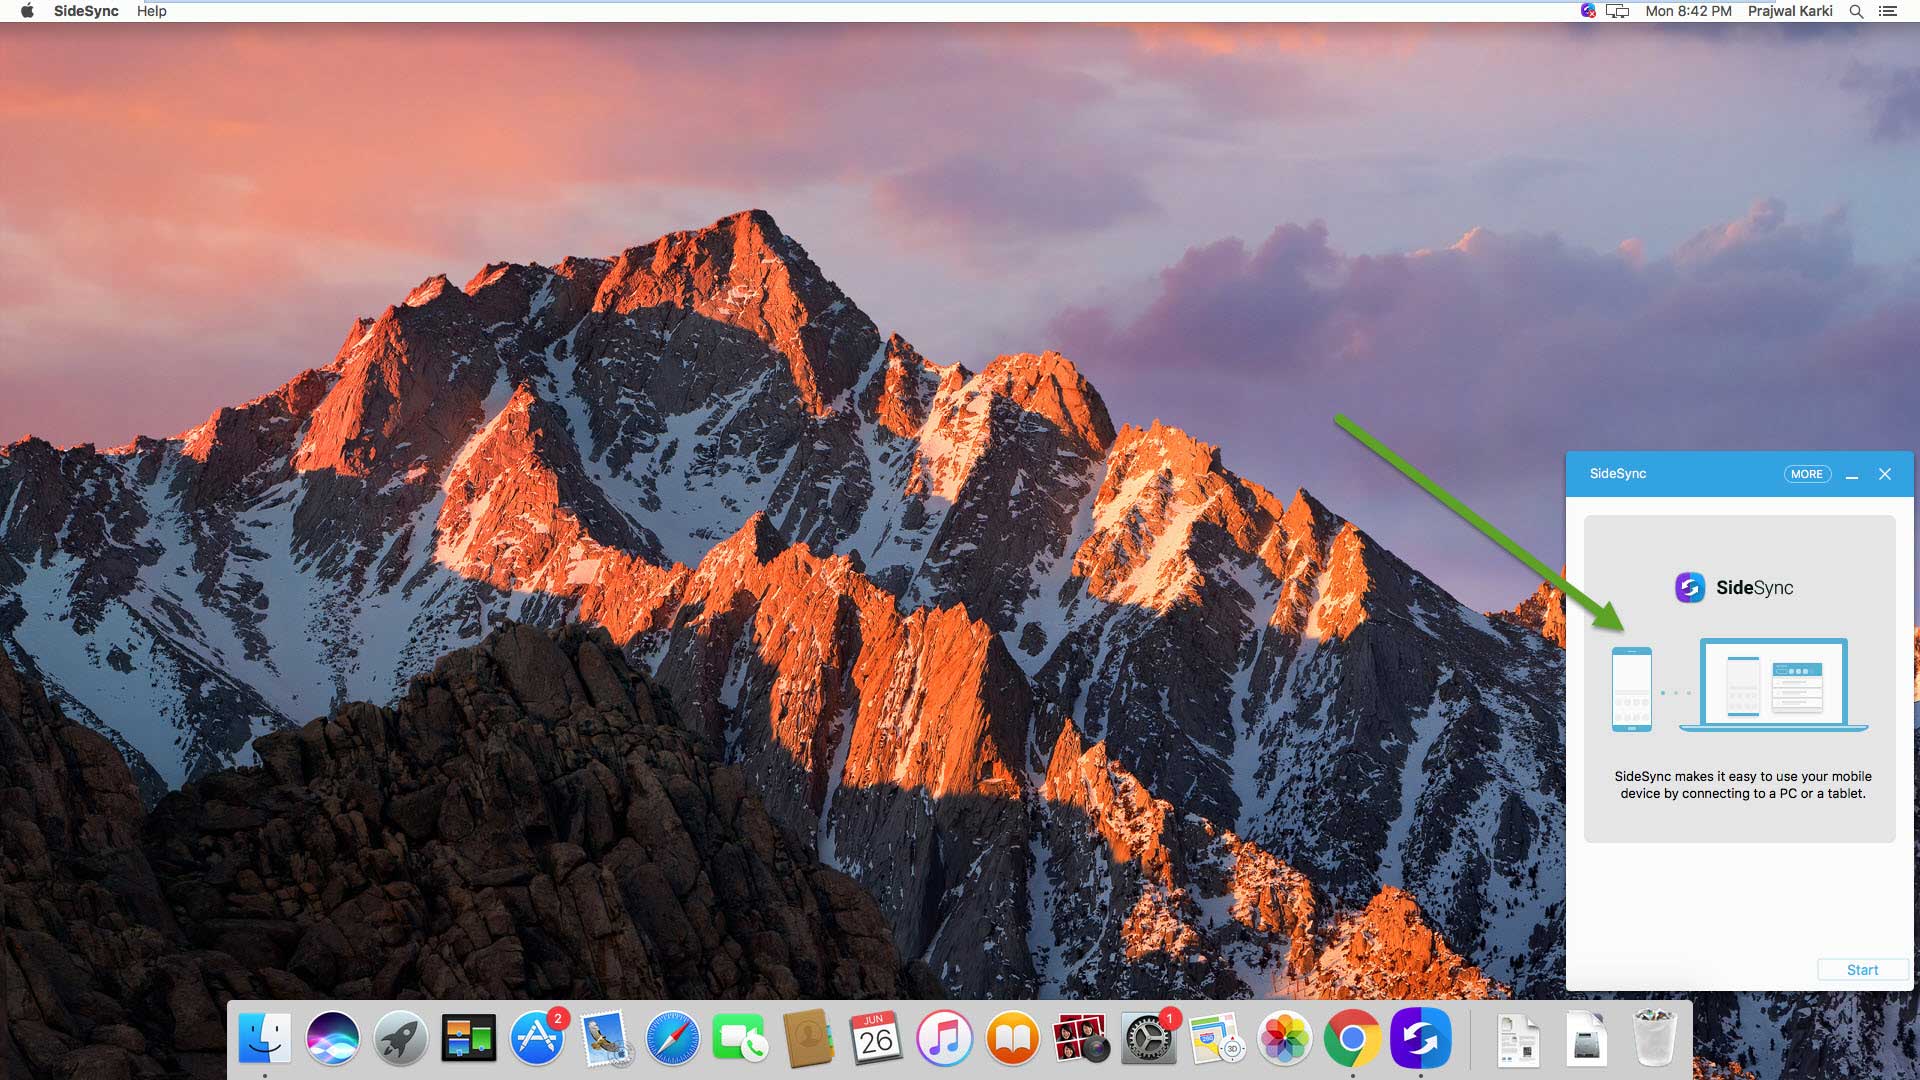Launch Google Chrome from the Dock
1920x1080 pixels.
1352,1038
